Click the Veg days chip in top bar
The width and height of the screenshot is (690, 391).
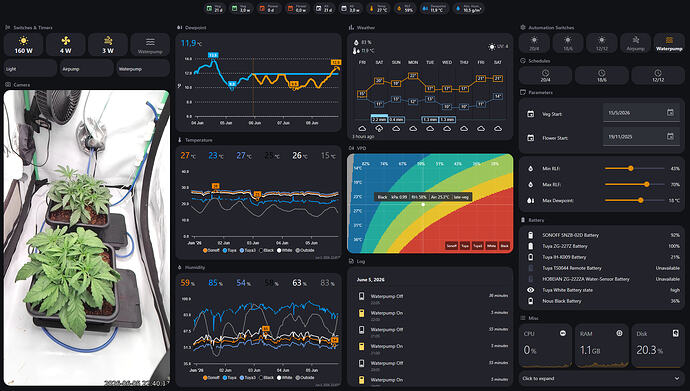pos(214,8)
